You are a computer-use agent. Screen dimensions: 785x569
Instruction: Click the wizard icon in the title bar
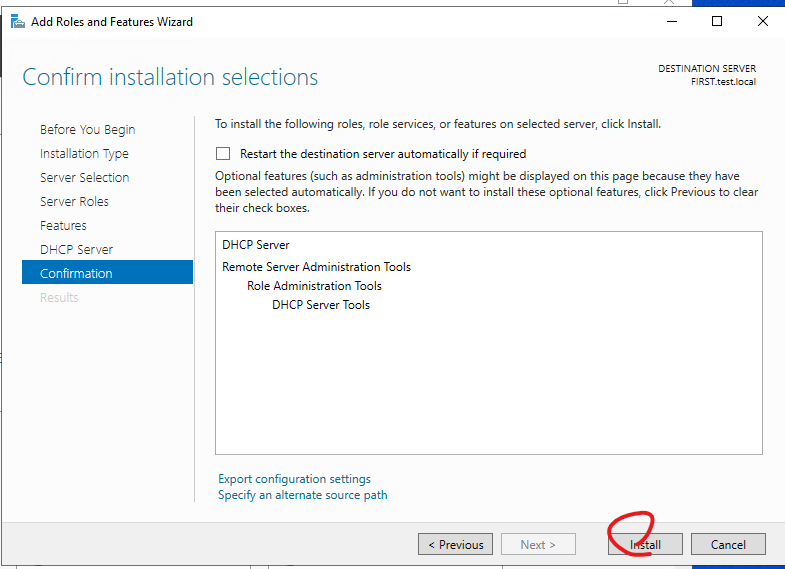18,22
